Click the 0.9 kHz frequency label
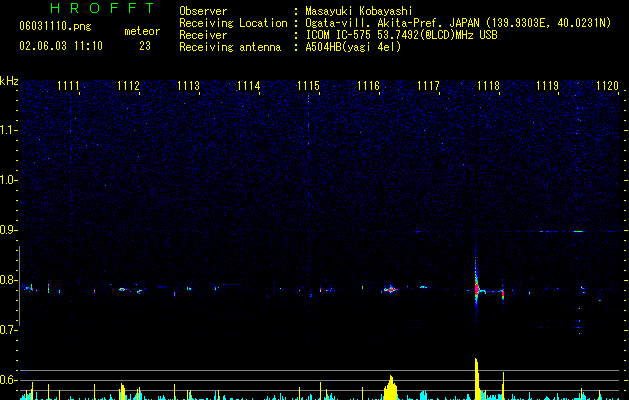 8,230
